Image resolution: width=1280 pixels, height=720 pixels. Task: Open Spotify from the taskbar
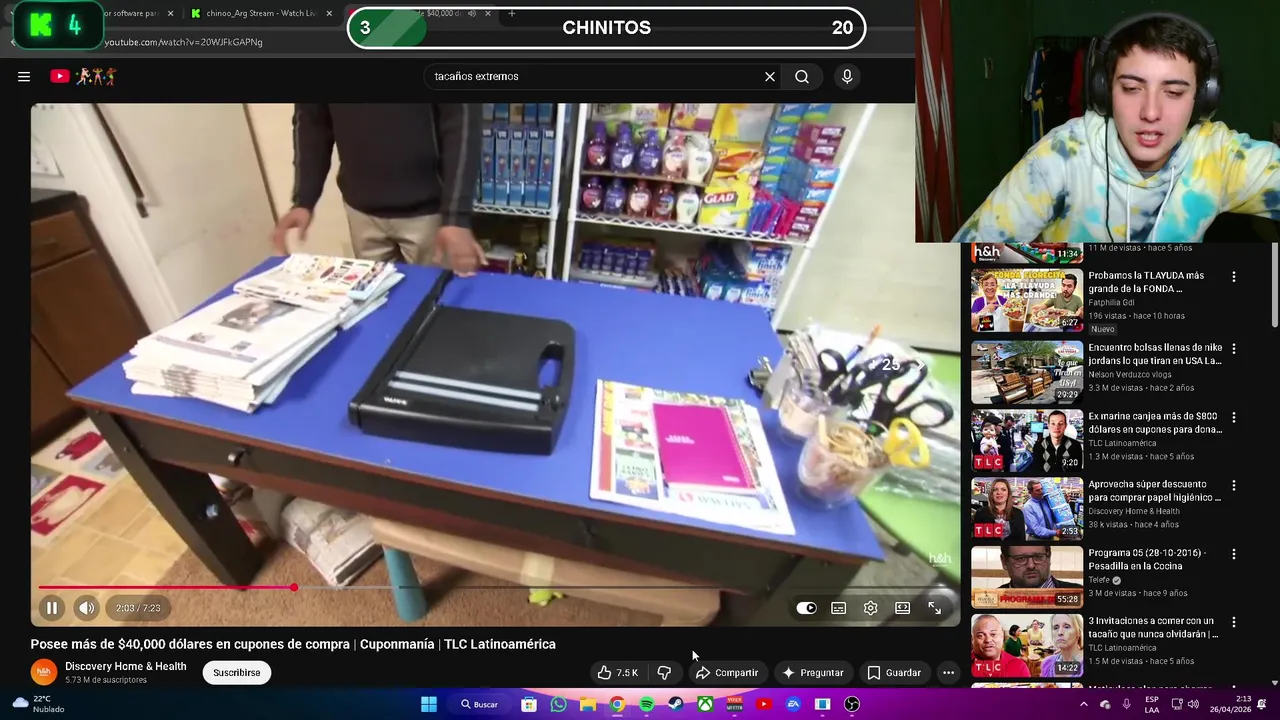(x=646, y=704)
